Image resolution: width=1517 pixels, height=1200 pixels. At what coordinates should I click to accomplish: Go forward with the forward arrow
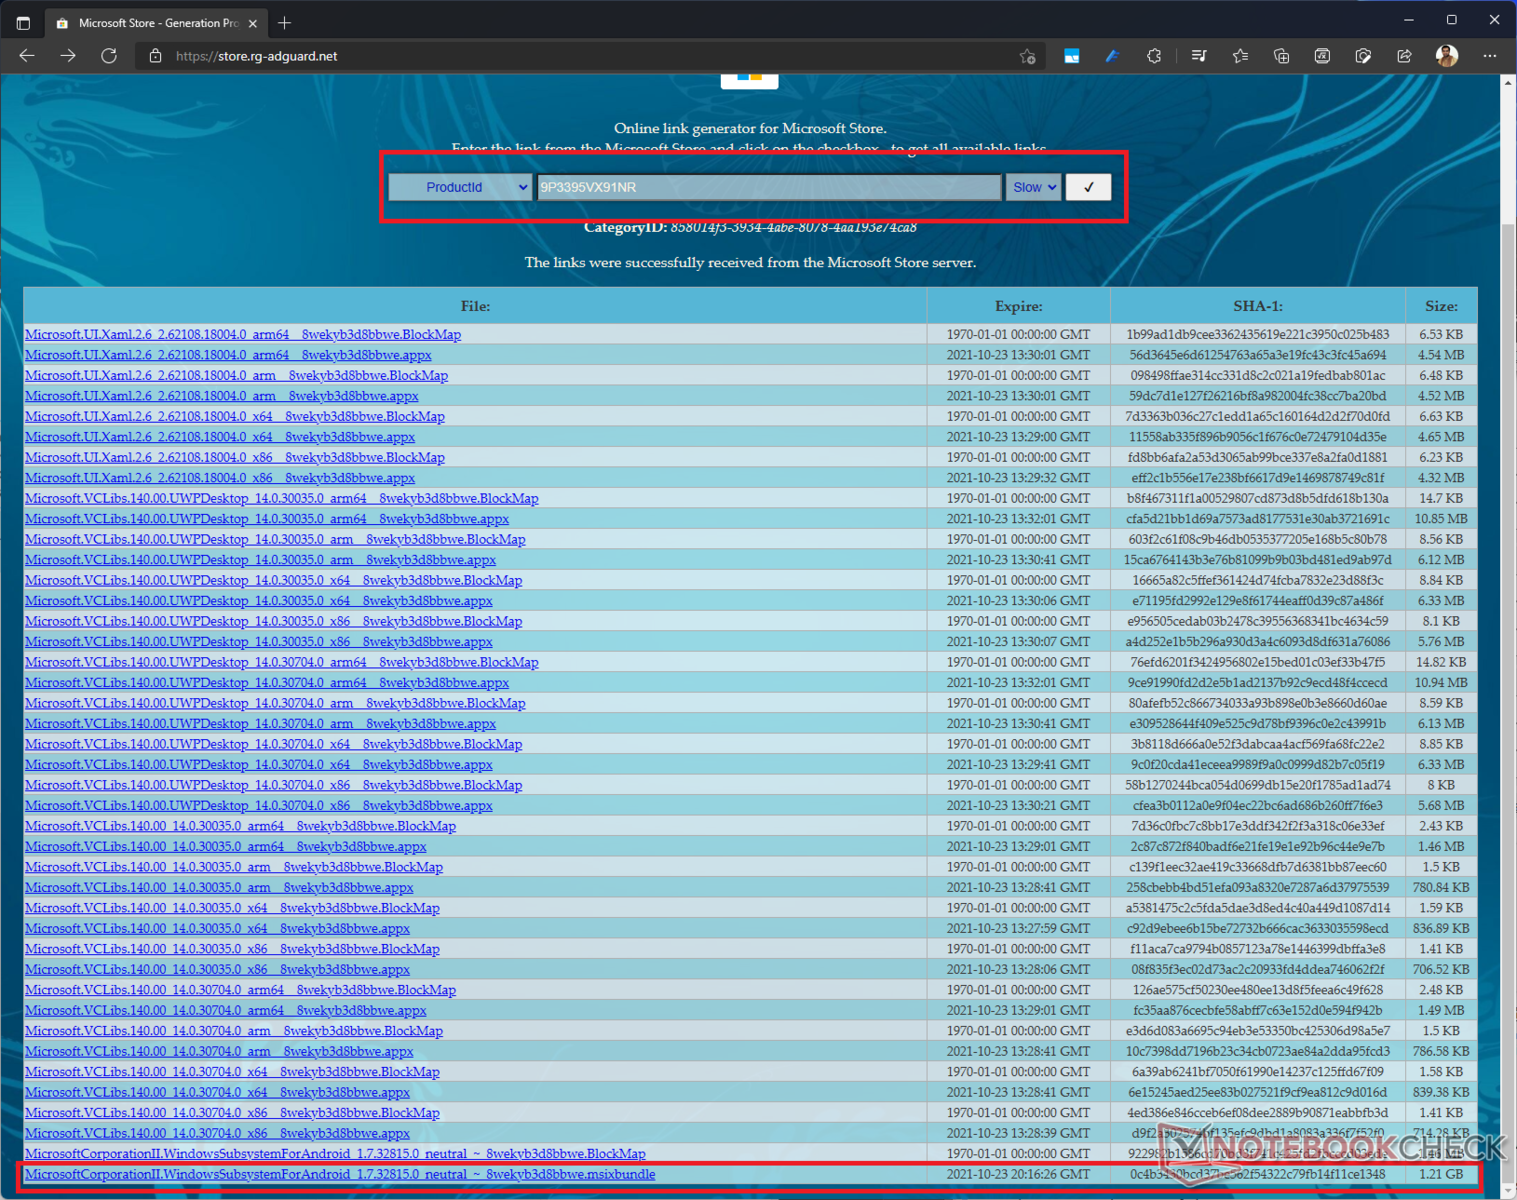coord(68,56)
